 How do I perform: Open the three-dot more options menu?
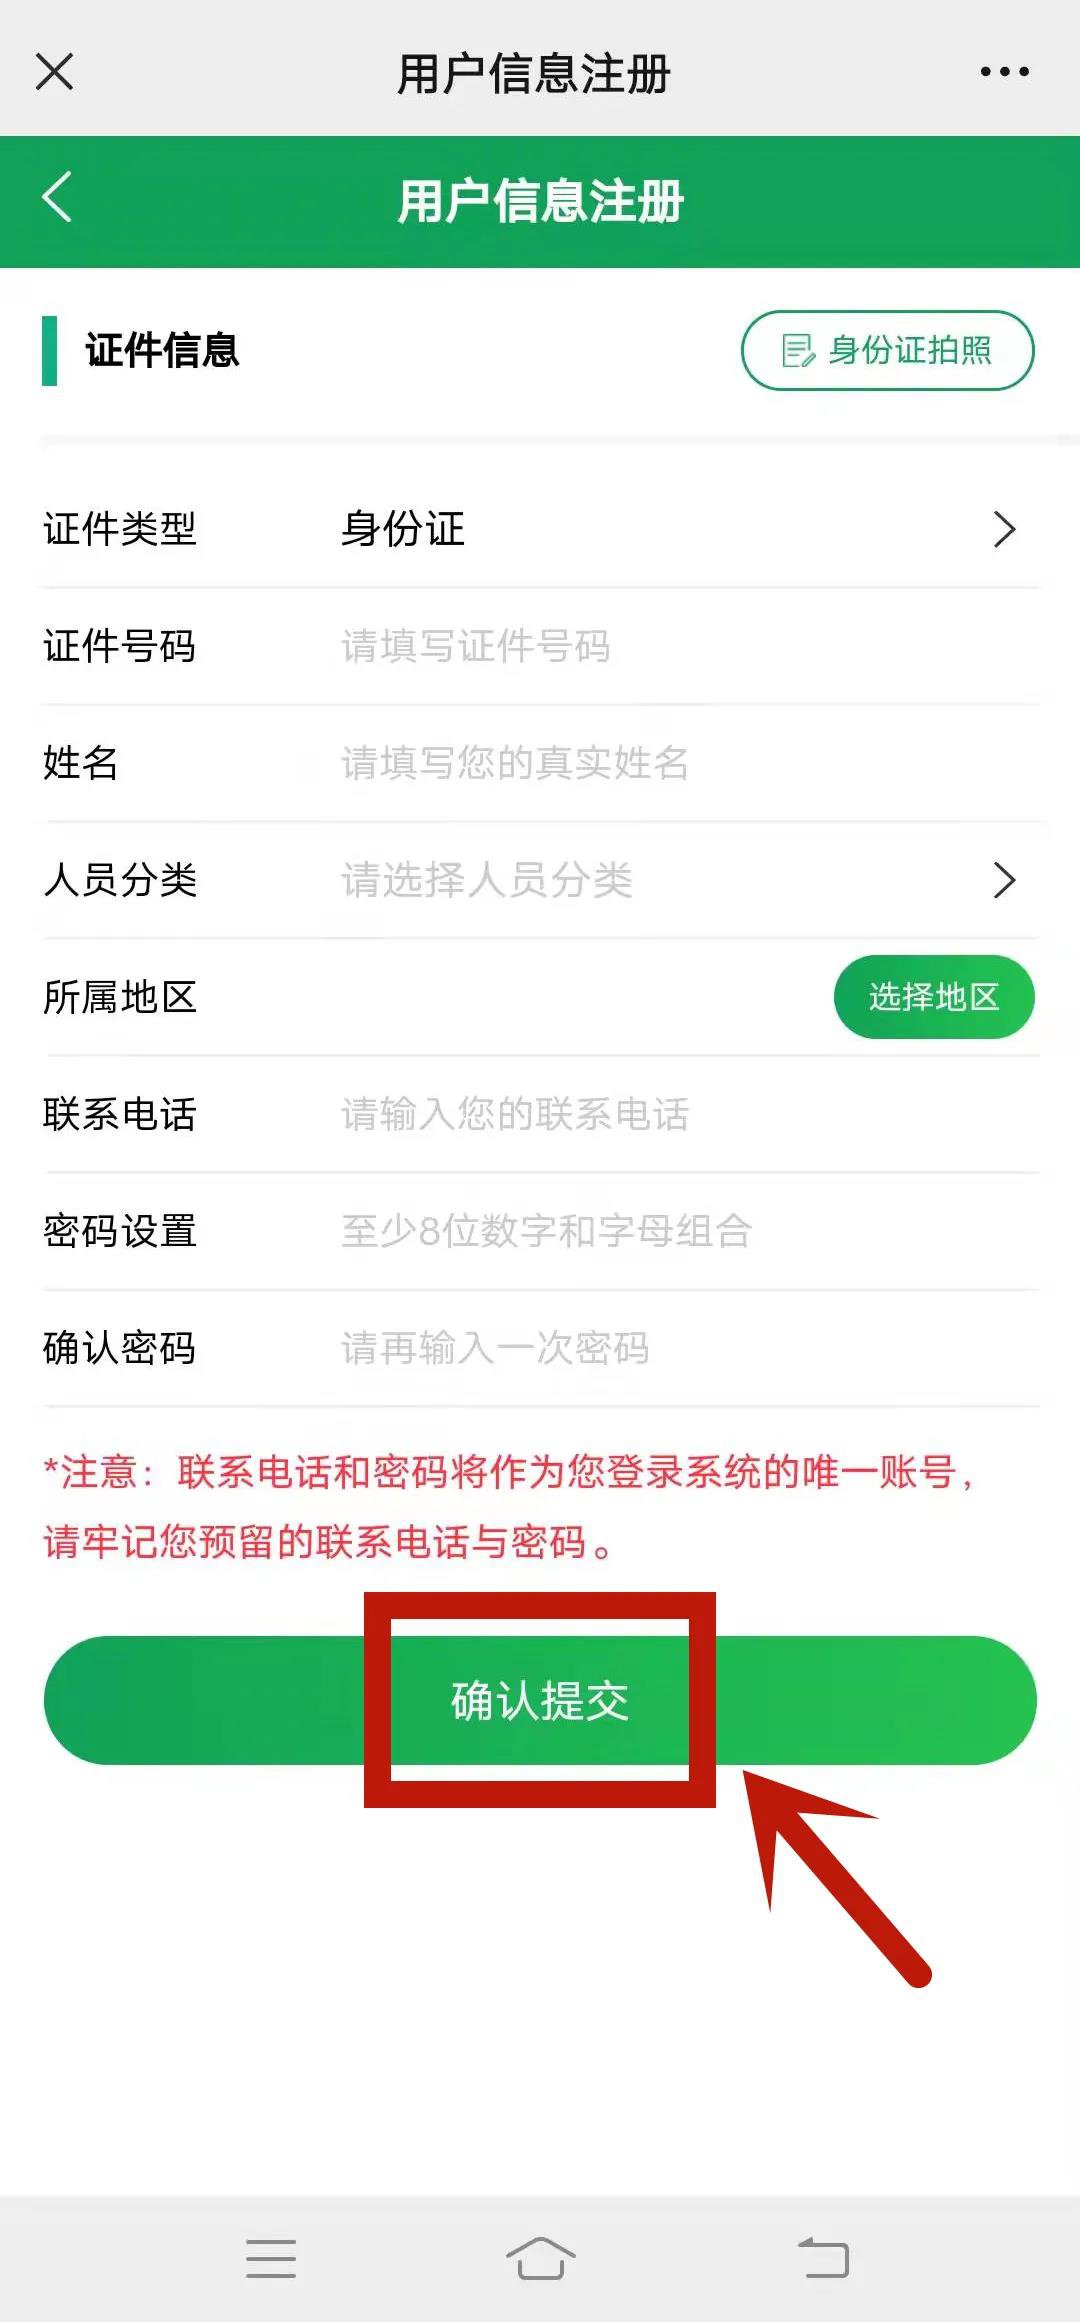tap(1004, 72)
